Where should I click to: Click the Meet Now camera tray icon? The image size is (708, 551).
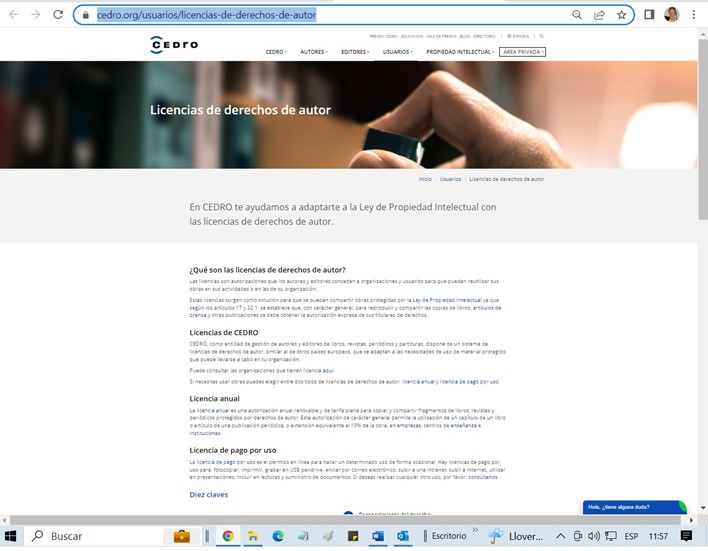click(578, 536)
